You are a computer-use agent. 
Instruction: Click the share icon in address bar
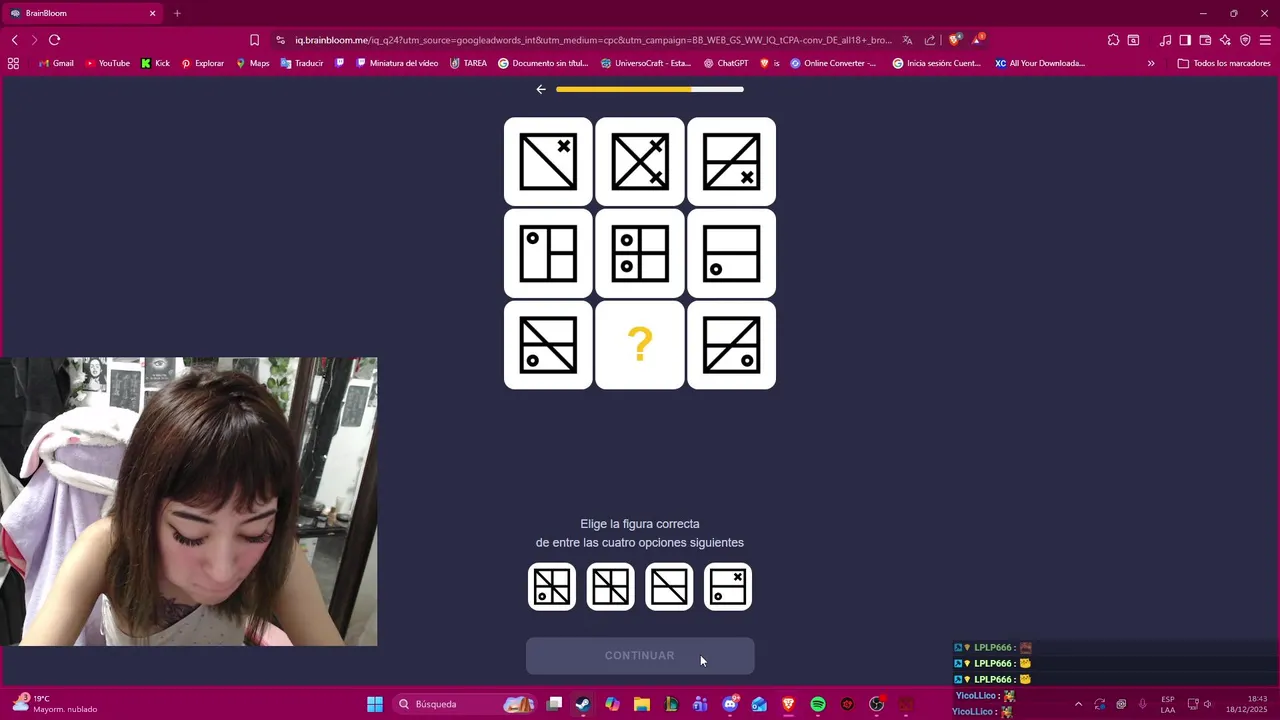click(x=930, y=40)
